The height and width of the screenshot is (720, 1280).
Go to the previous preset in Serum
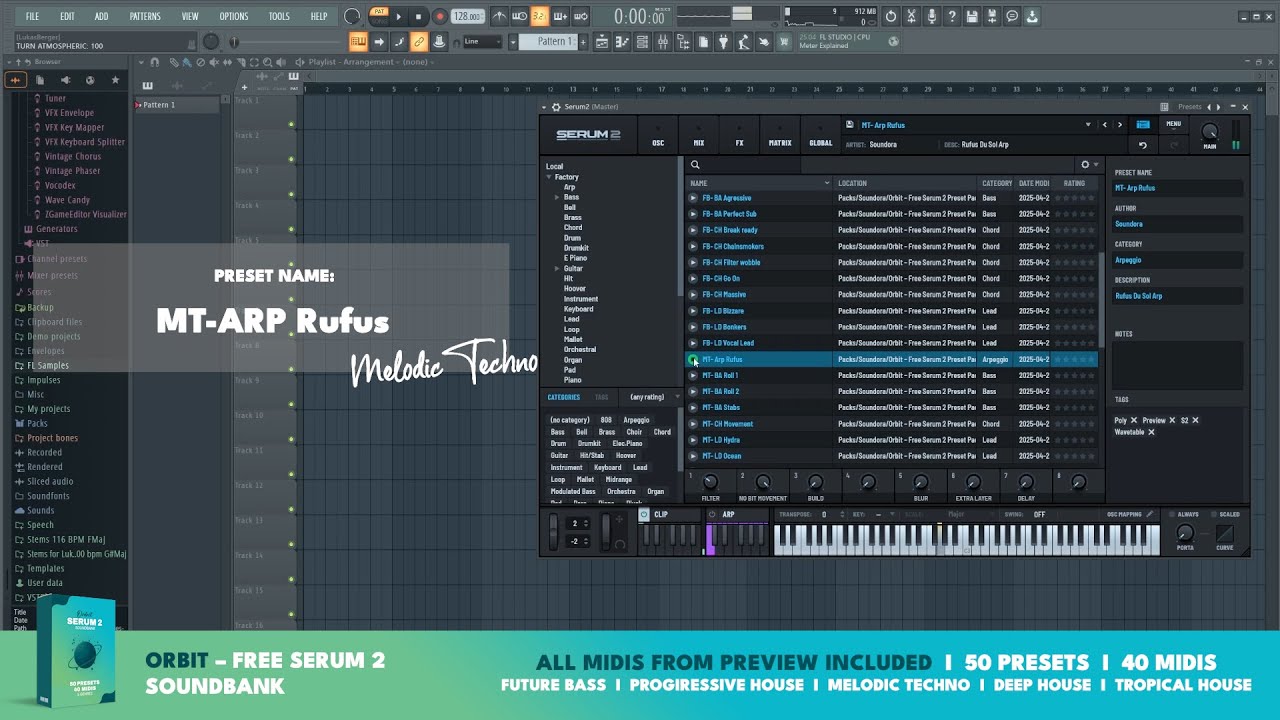point(1105,125)
